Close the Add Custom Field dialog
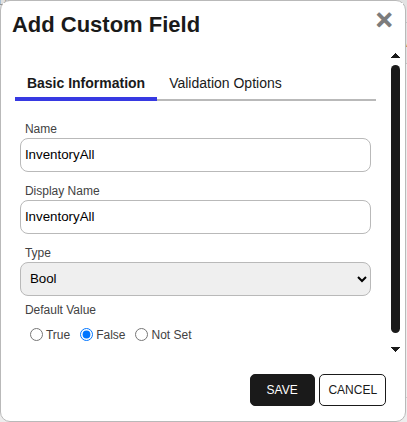This screenshot has width=407, height=422. [384, 20]
